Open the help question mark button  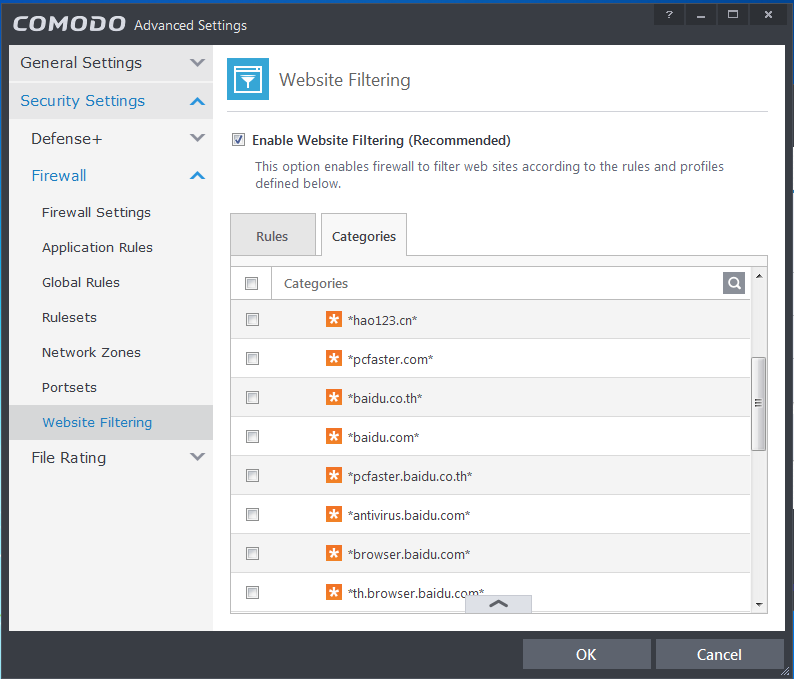[x=669, y=14]
